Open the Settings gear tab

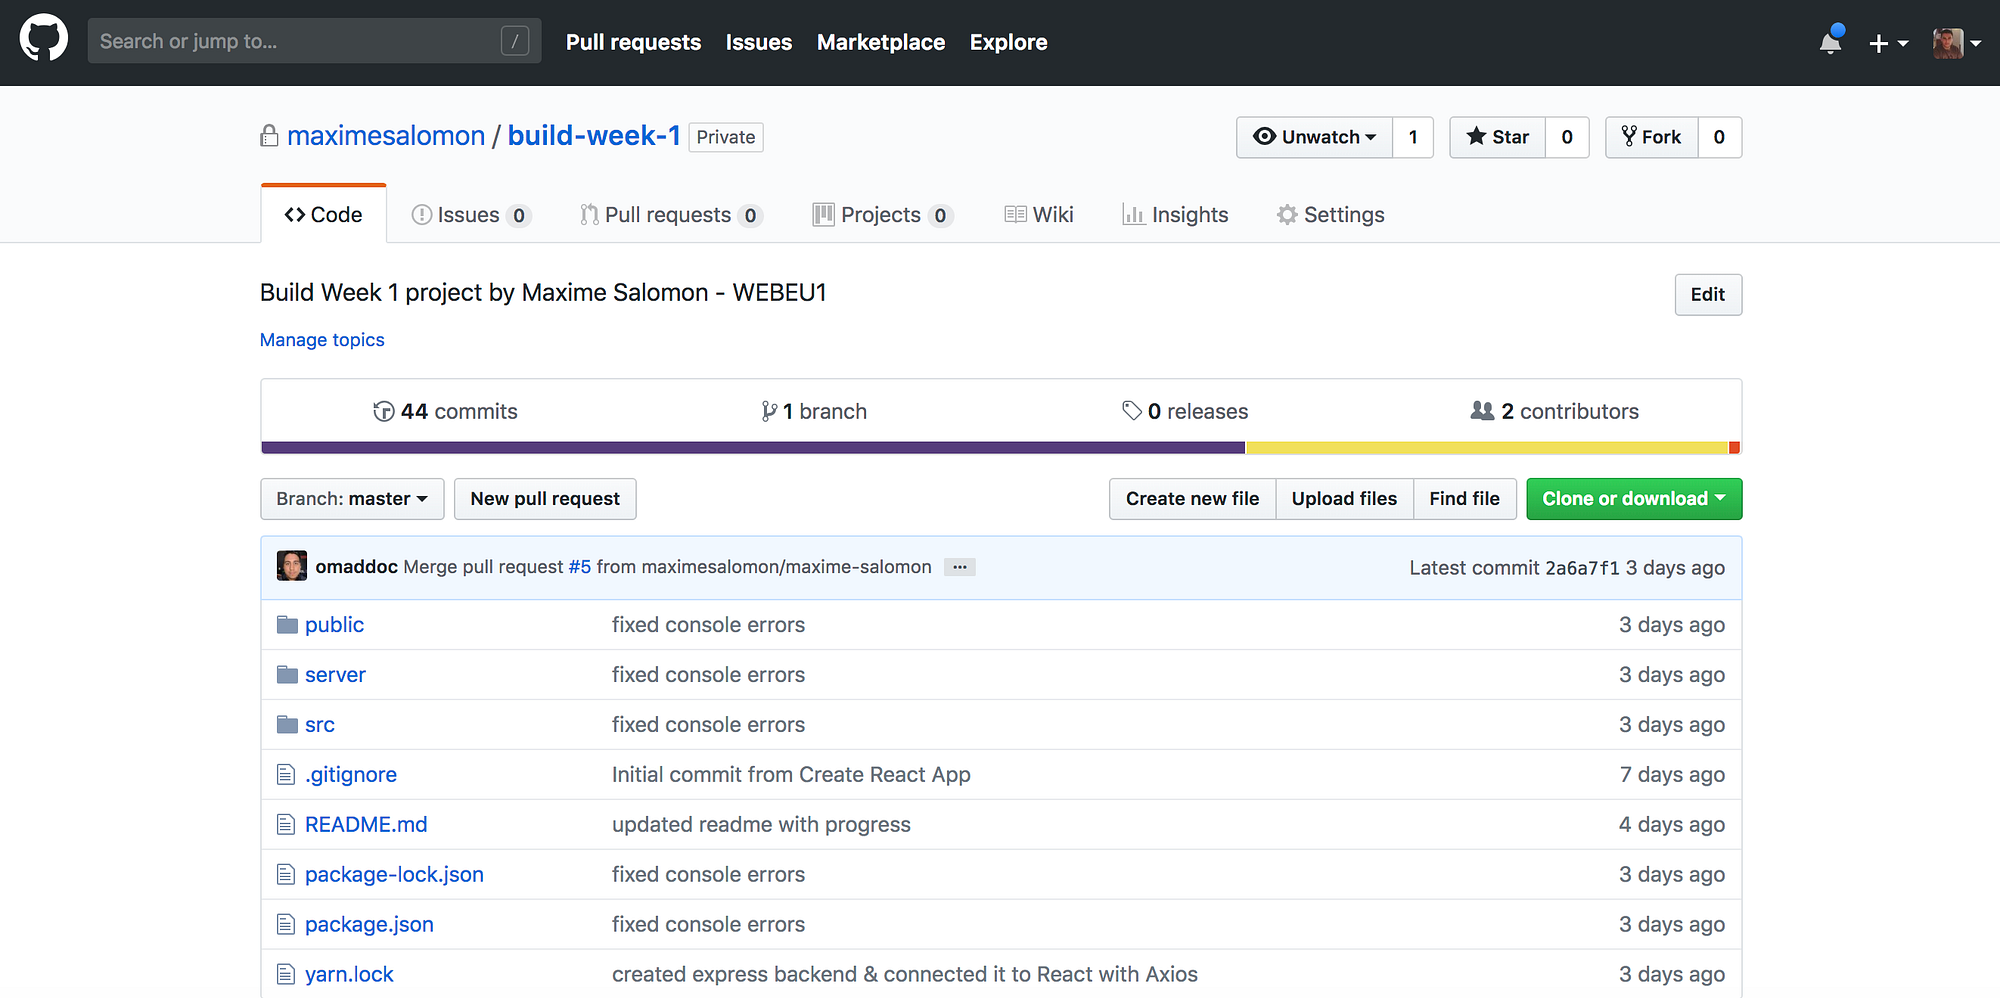[1330, 215]
